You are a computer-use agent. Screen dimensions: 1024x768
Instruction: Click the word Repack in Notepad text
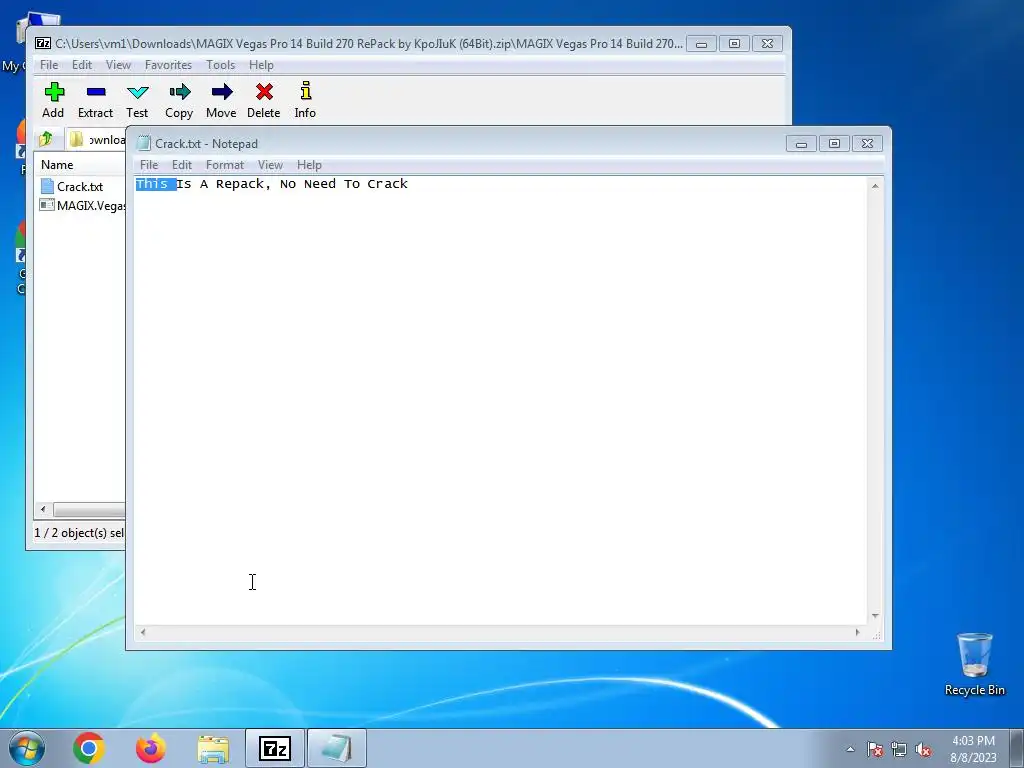240,184
